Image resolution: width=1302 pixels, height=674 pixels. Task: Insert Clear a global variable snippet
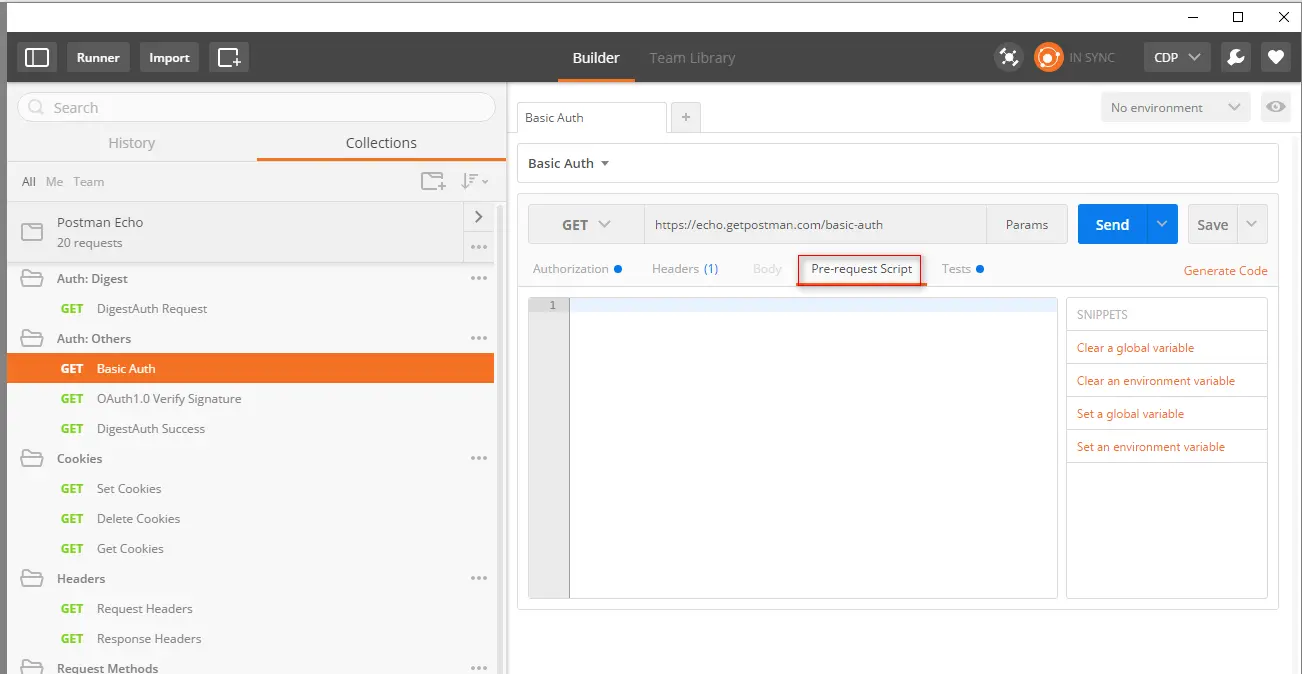point(1135,348)
